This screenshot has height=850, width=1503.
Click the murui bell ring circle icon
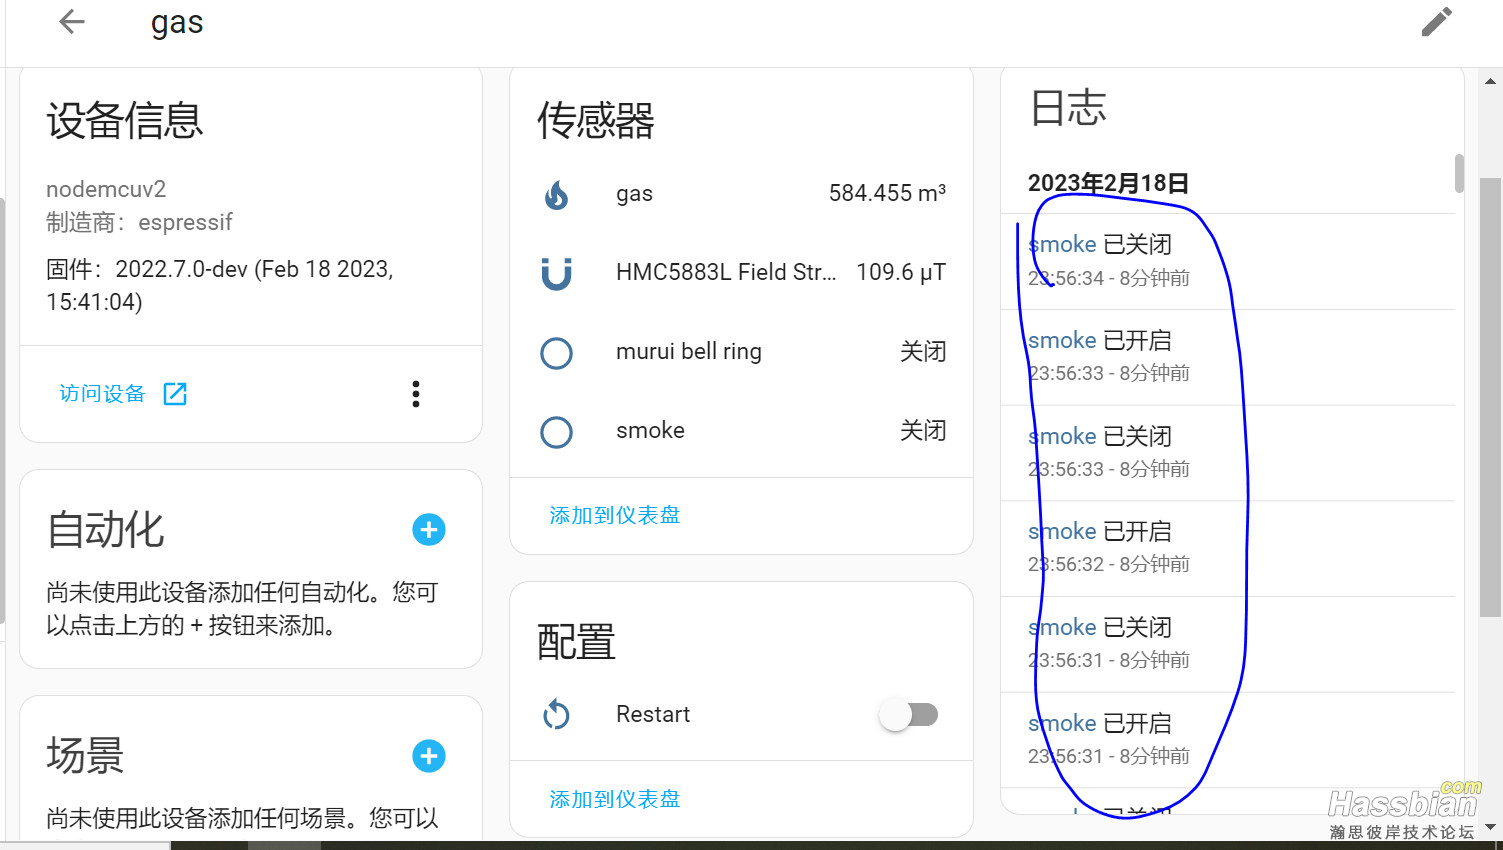click(556, 352)
